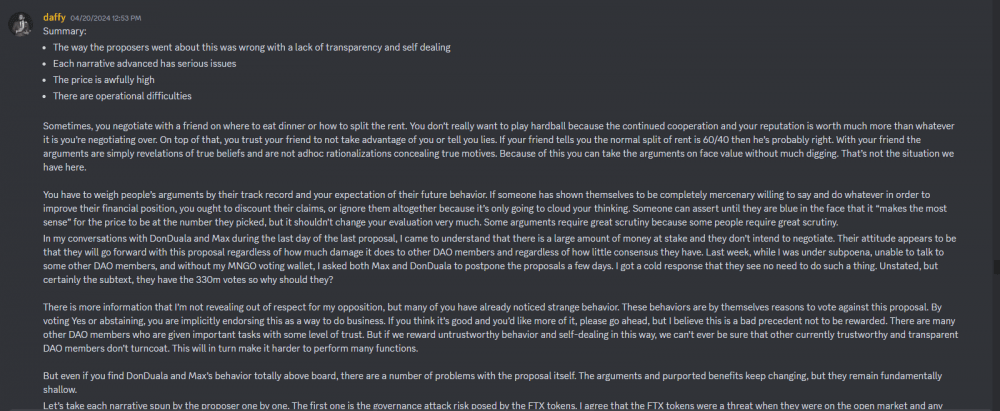Image resolution: width=1000 pixels, height=411 pixels.
Task: Click the 04/20/2024 12:53 PM timestamp
Action: pos(105,18)
